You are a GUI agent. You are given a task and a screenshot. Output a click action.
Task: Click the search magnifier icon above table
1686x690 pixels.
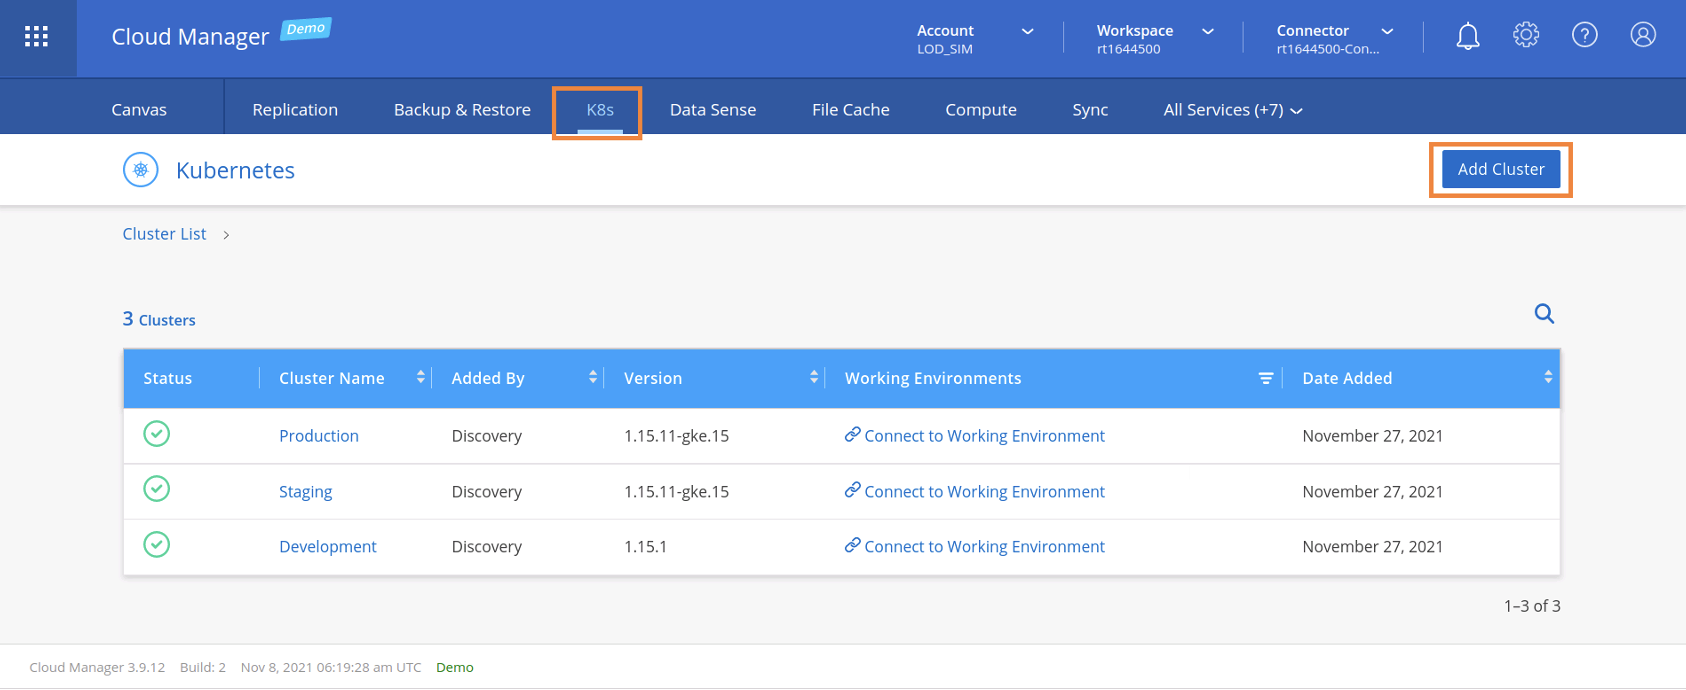[1544, 314]
